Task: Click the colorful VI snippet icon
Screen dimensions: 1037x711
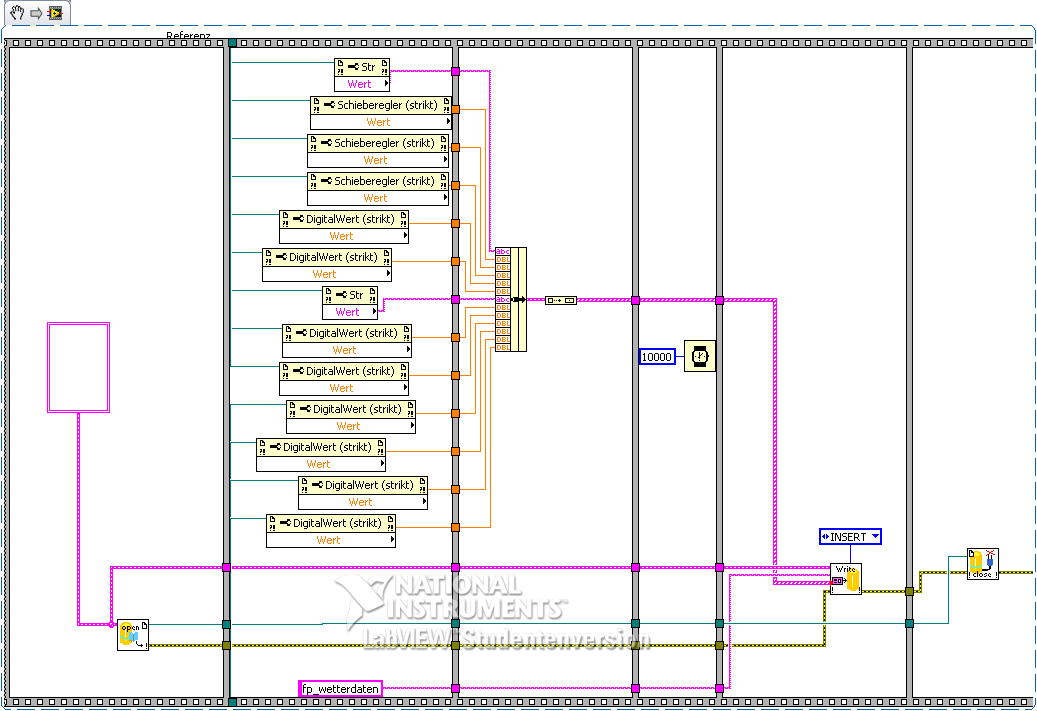Action: [x=56, y=13]
